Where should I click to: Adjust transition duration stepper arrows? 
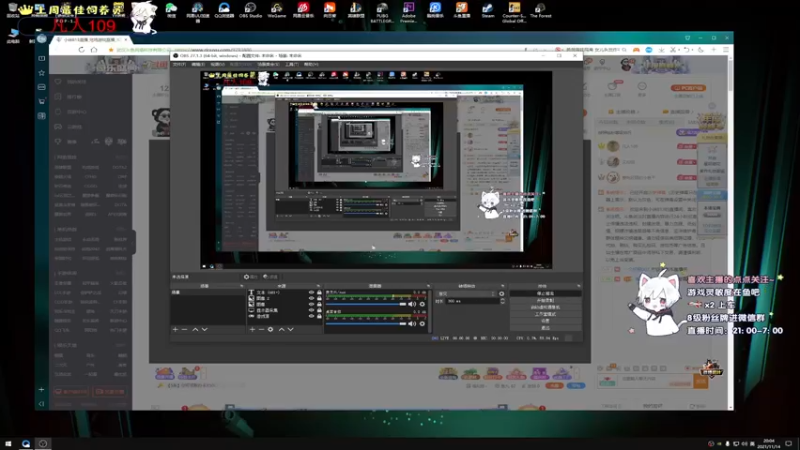click(503, 302)
